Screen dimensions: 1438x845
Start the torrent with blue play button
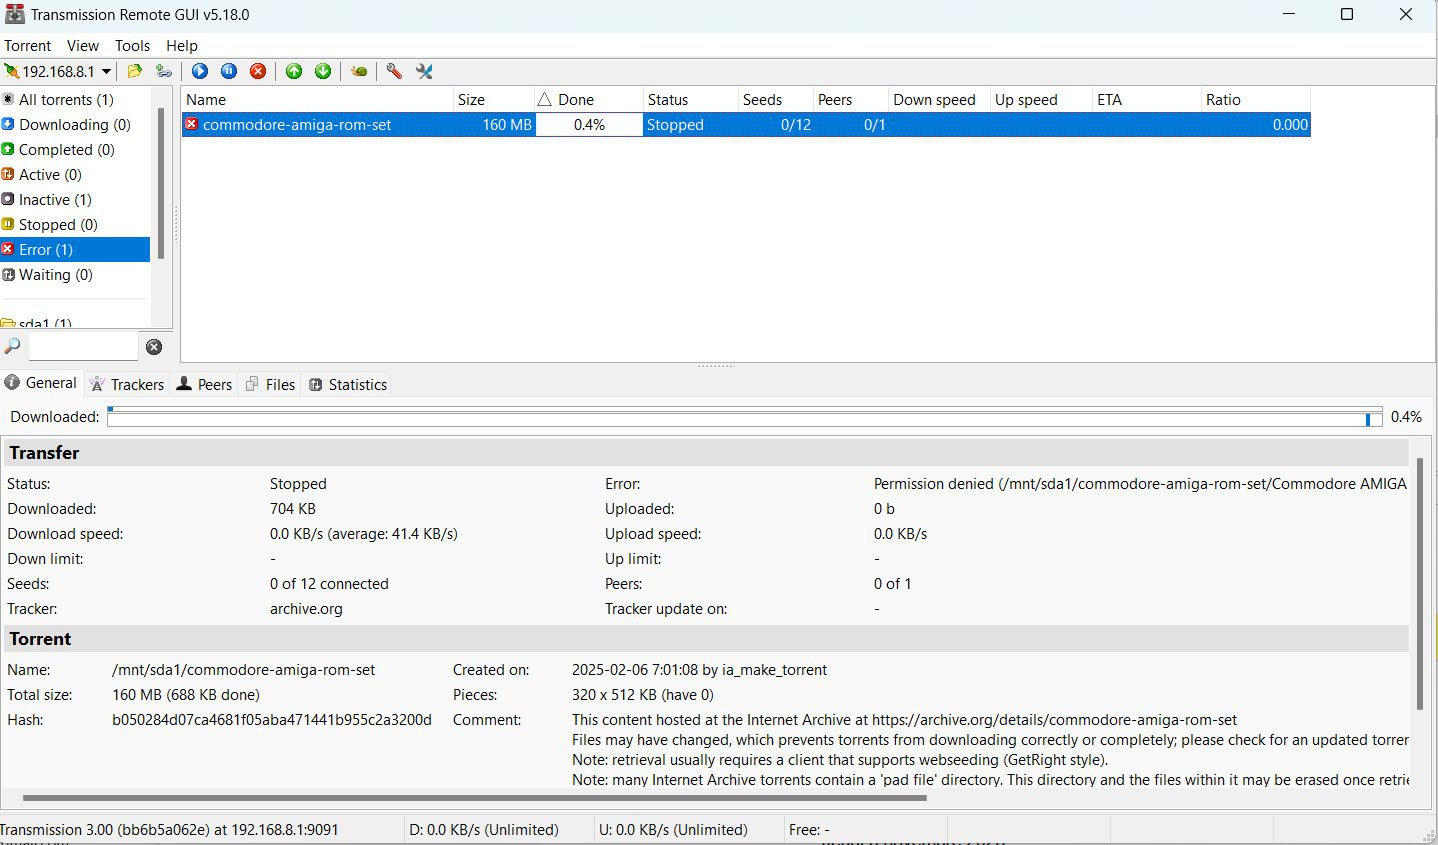[200, 71]
